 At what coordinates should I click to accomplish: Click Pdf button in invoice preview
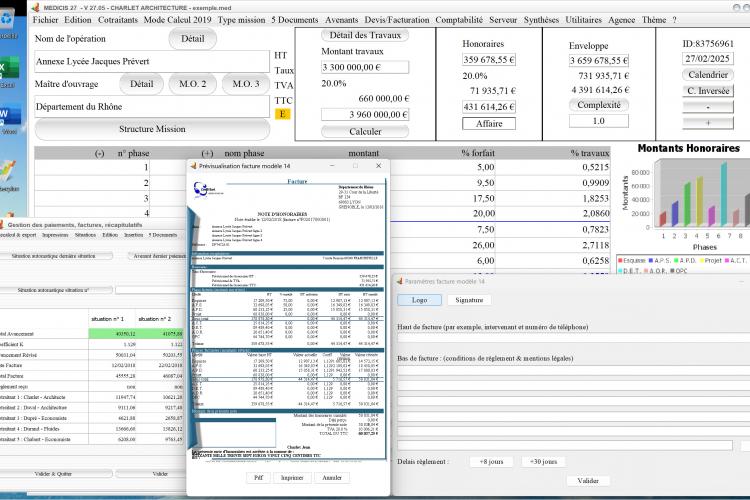(x=258, y=478)
